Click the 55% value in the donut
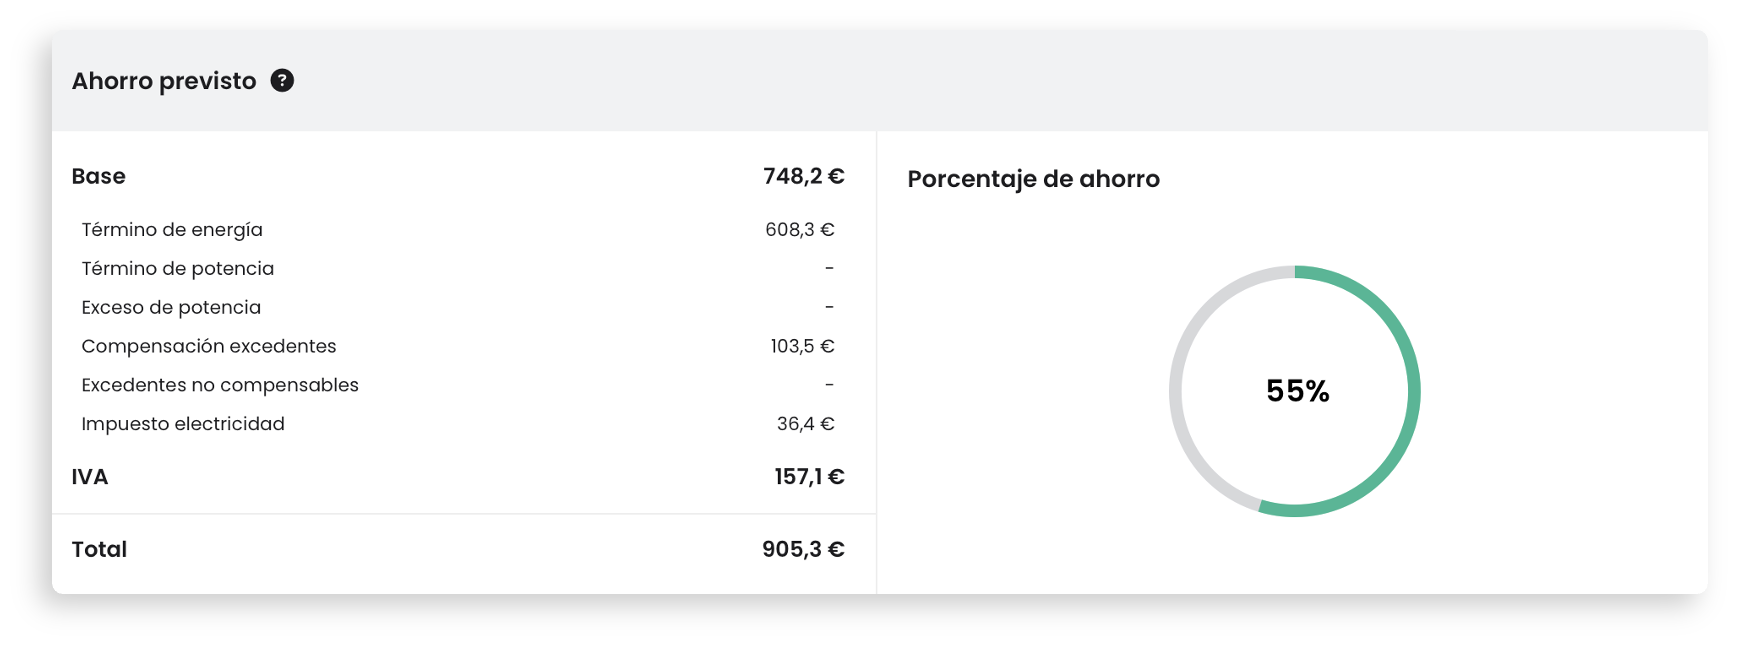Screen dimensions: 1738x646 [1297, 391]
